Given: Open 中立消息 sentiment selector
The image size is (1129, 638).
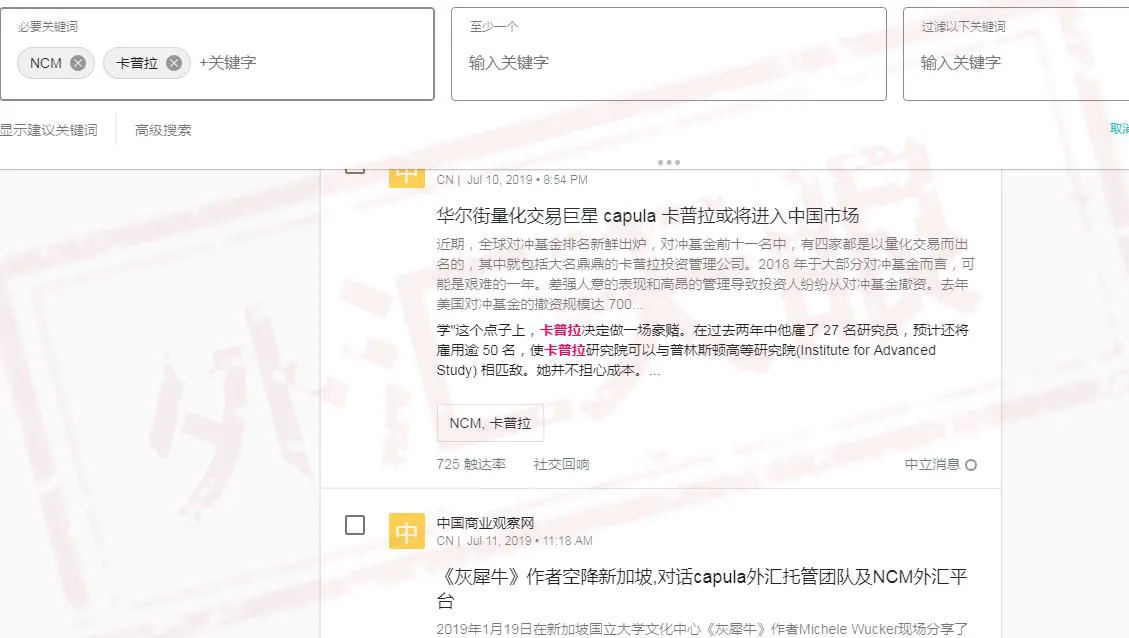Looking at the screenshot, I should (x=940, y=464).
